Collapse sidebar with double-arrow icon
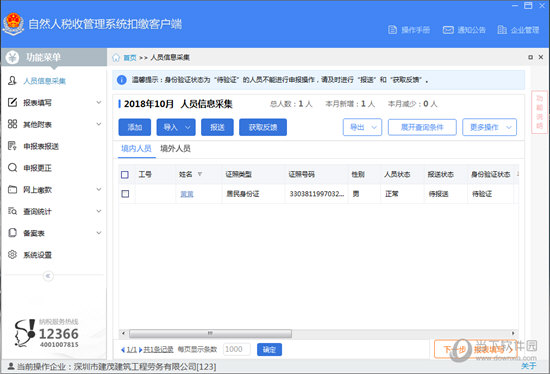 coord(48,276)
